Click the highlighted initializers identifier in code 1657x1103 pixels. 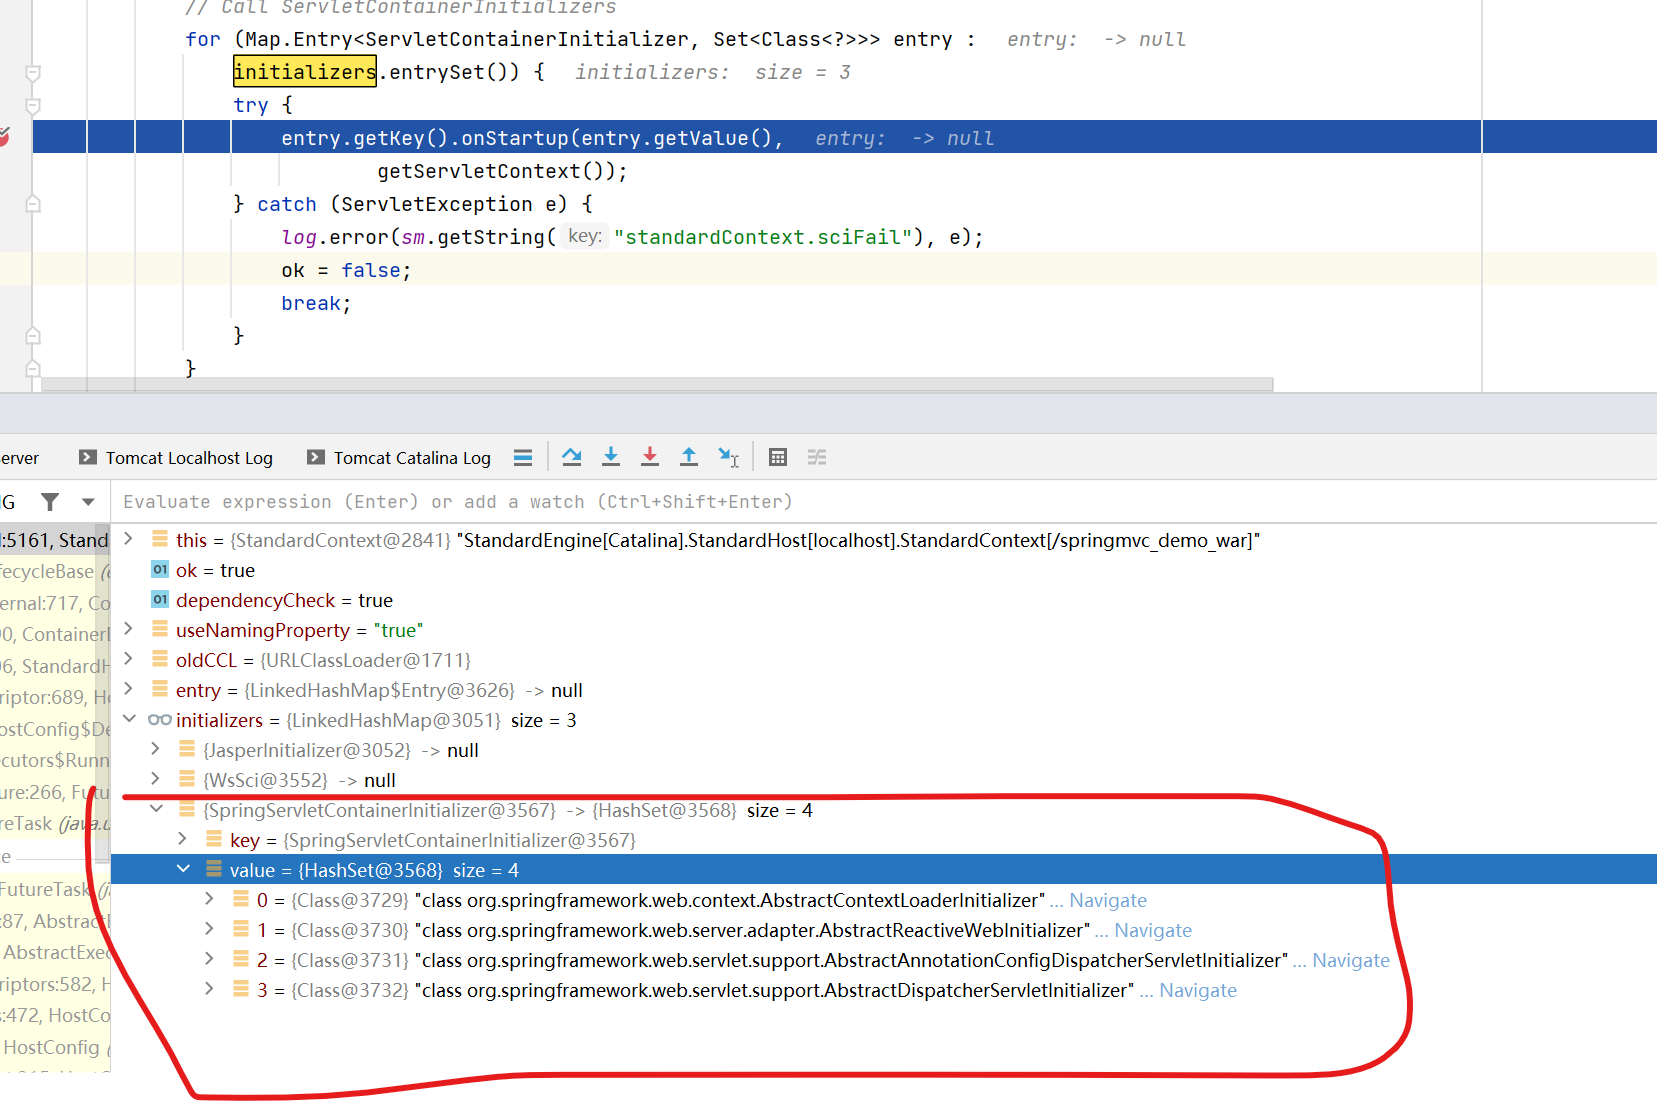coord(305,72)
